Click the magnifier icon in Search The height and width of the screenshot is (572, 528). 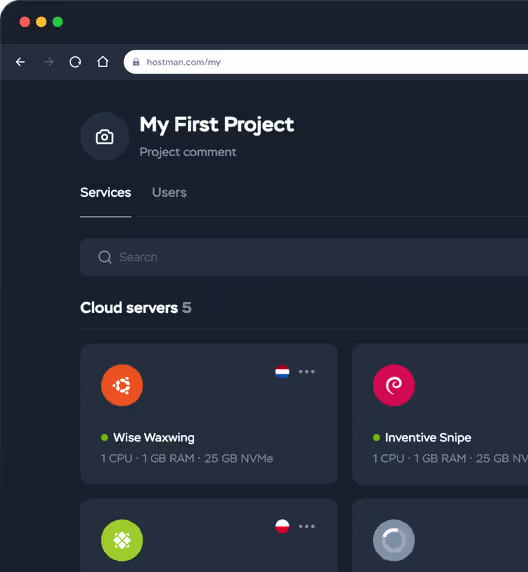tap(105, 257)
